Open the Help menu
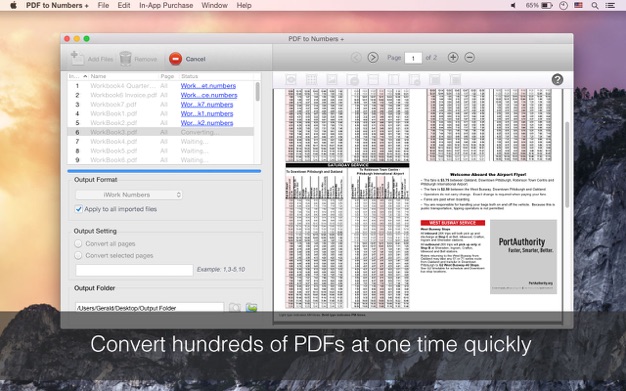 click(244, 5)
